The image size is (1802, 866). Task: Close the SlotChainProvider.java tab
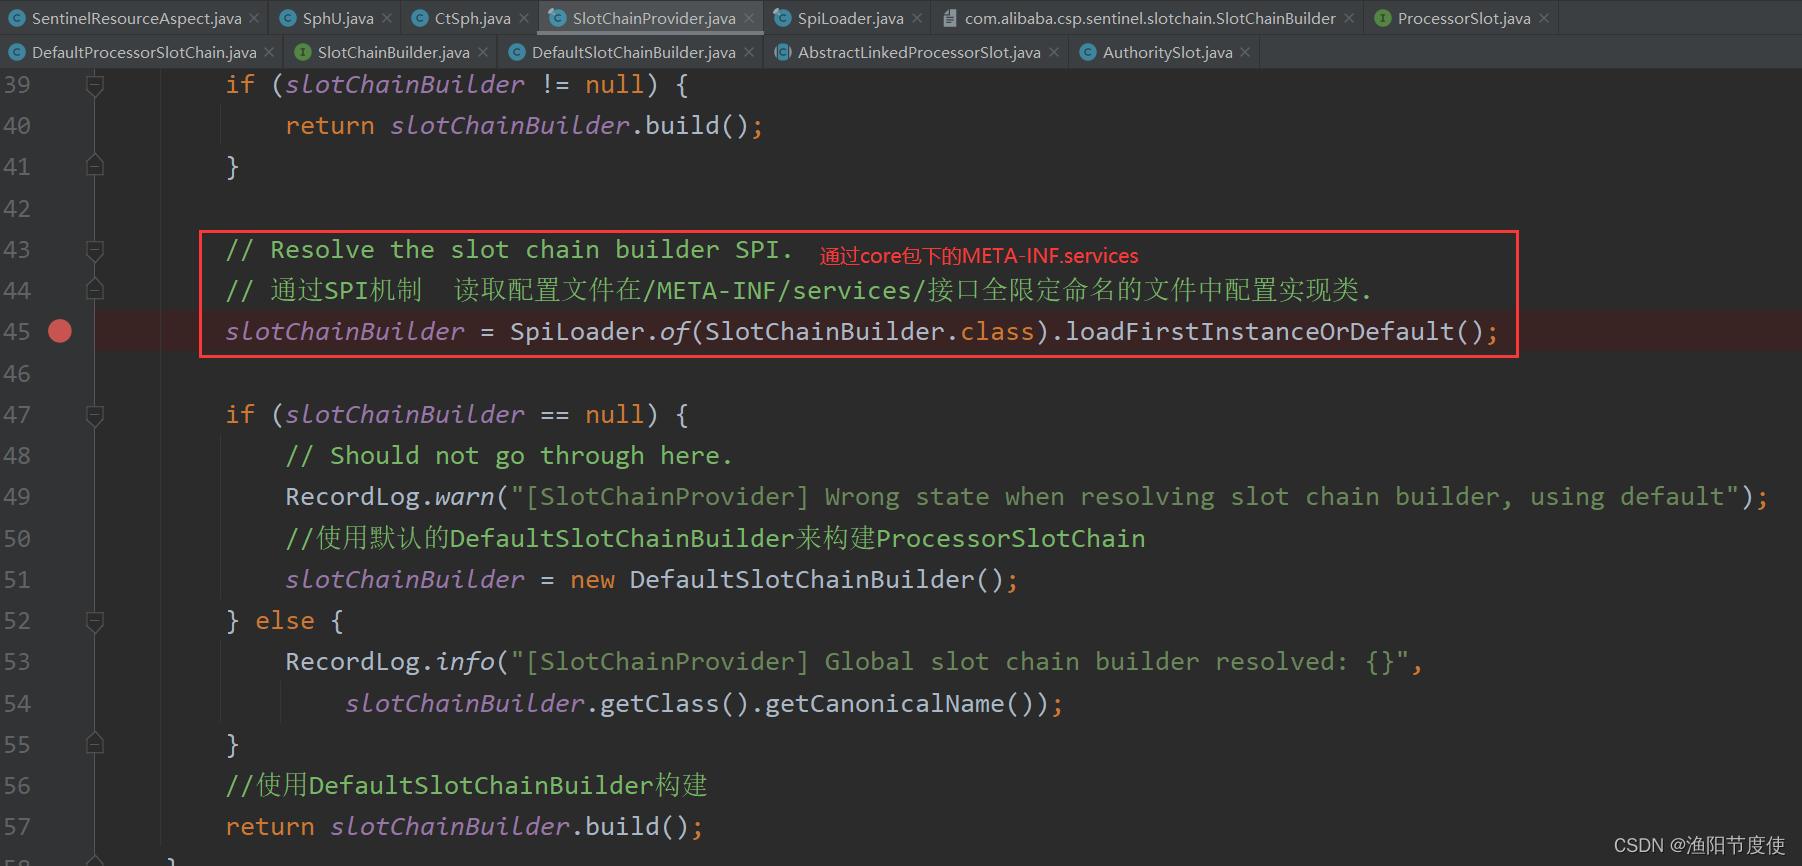pos(749,18)
